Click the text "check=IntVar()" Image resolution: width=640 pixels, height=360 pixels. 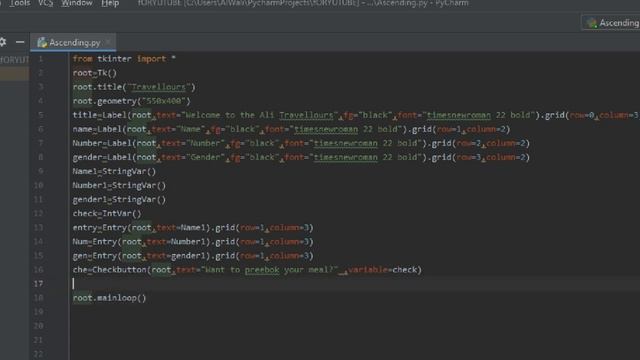tap(107, 213)
